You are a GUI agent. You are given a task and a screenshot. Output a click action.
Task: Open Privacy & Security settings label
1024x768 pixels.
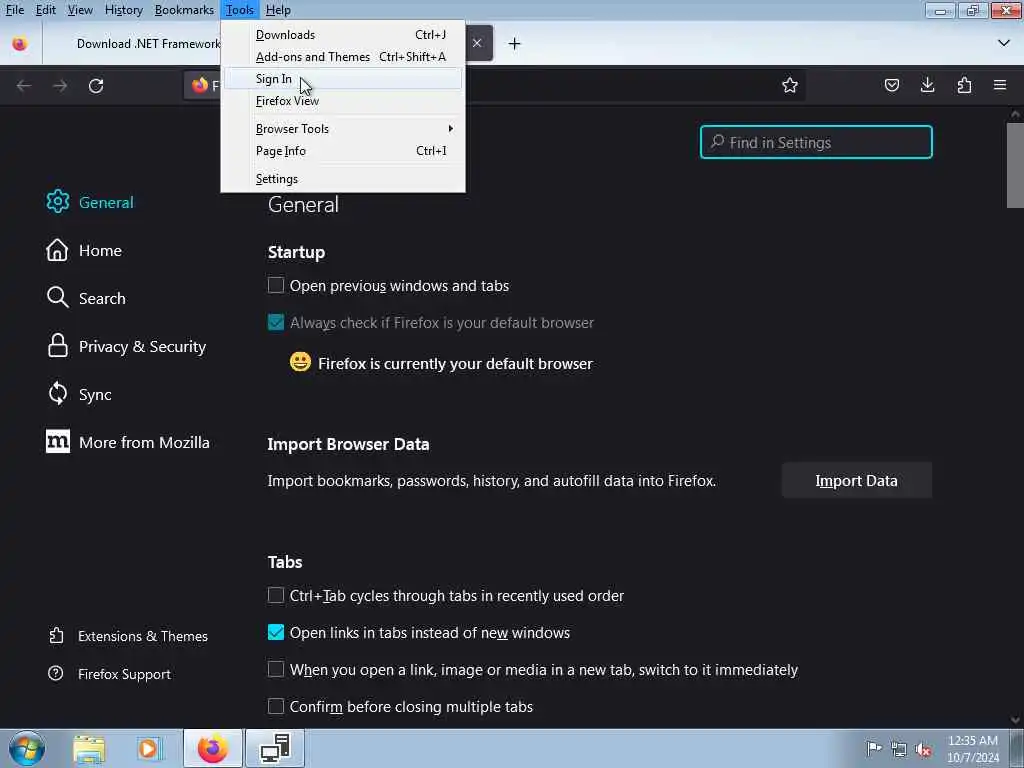click(142, 347)
